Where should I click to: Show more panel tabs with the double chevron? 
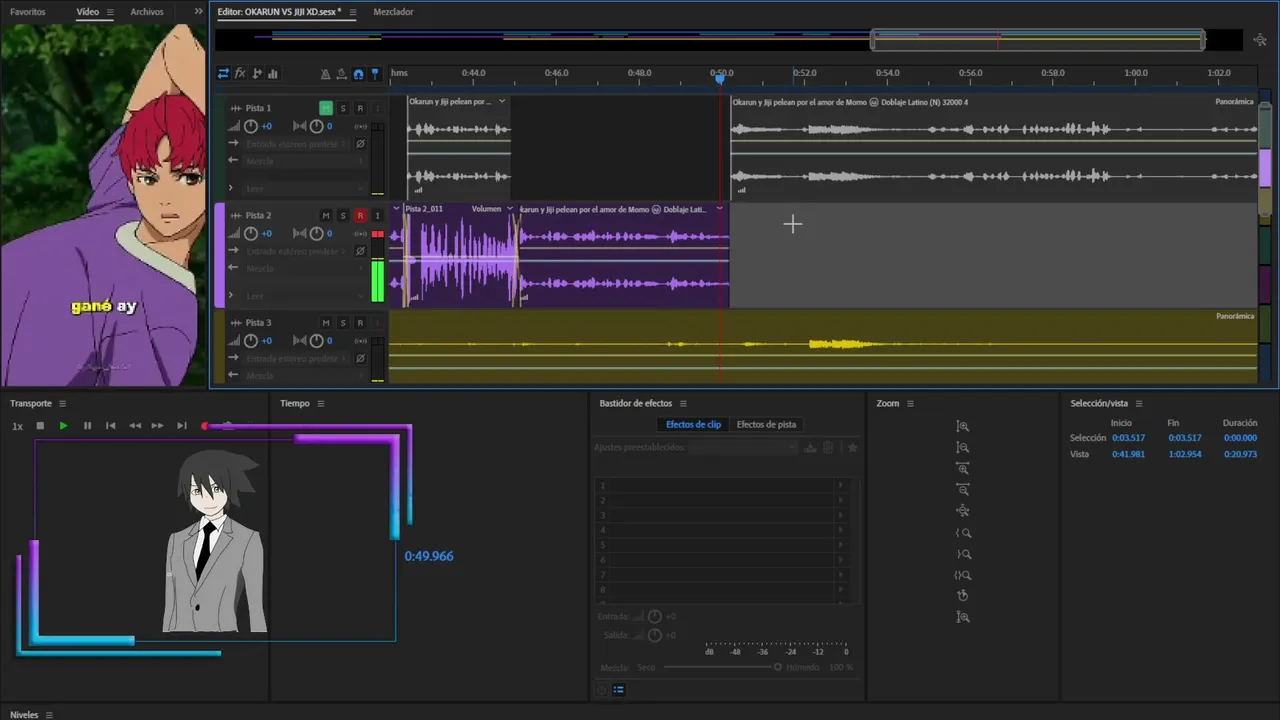[198, 12]
